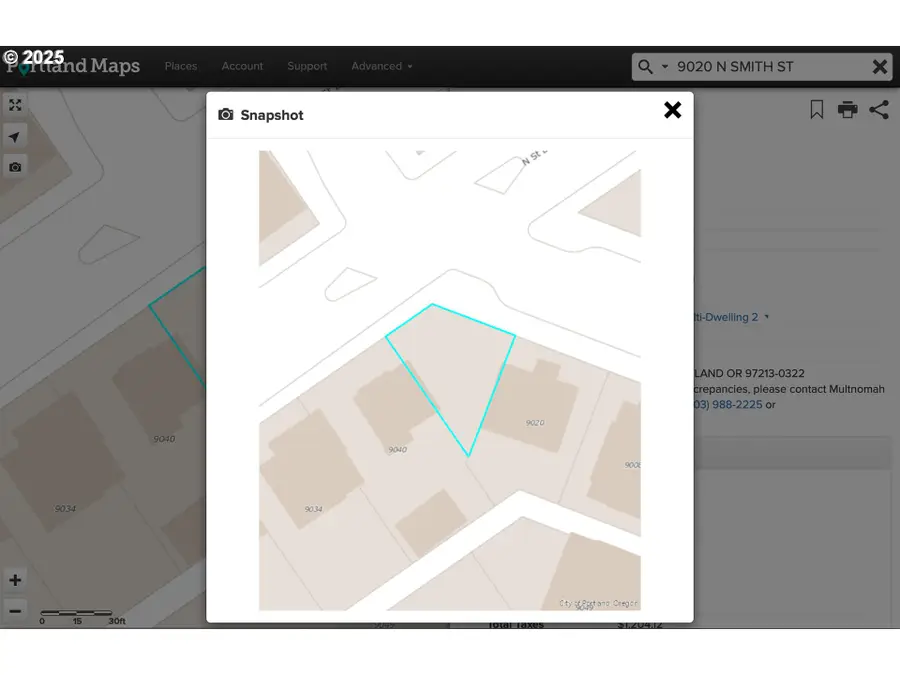The height and width of the screenshot is (675, 900).
Task: Close the Snapshot dialog
Action: pyautogui.click(x=672, y=110)
